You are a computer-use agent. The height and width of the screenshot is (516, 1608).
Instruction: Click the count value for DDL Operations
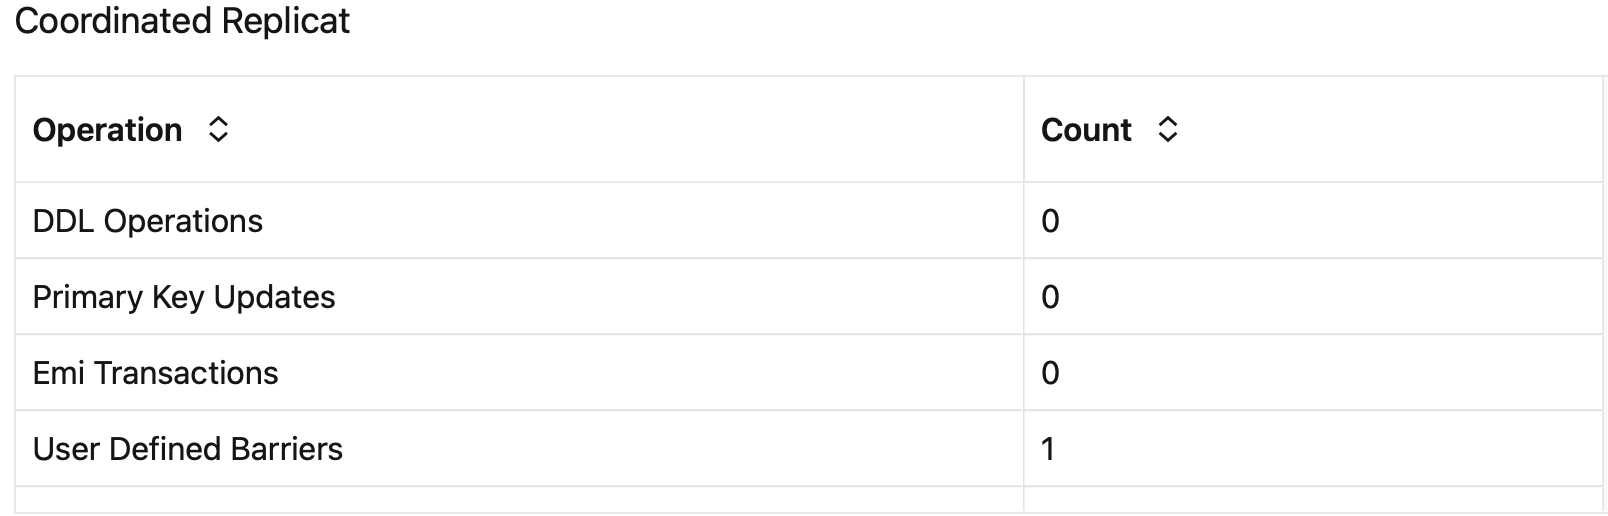click(x=1050, y=221)
